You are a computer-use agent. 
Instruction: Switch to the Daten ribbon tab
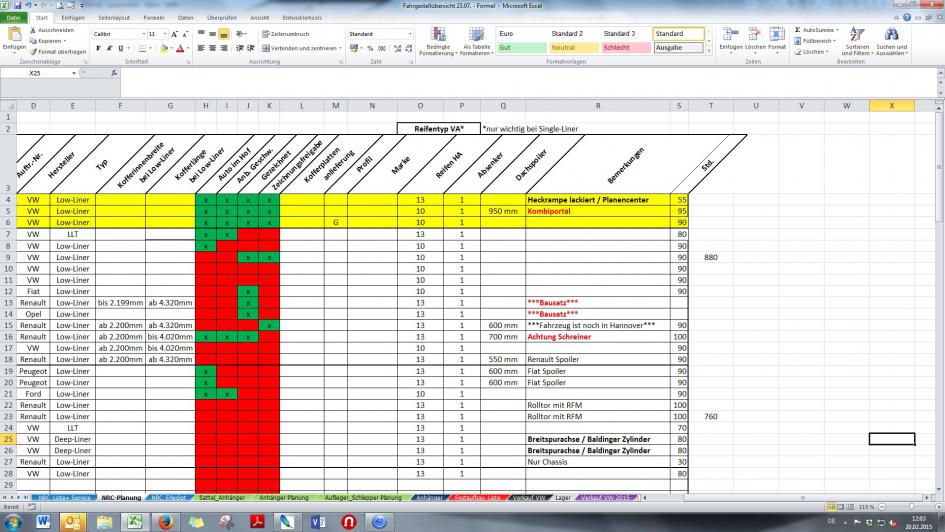(186, 18)
